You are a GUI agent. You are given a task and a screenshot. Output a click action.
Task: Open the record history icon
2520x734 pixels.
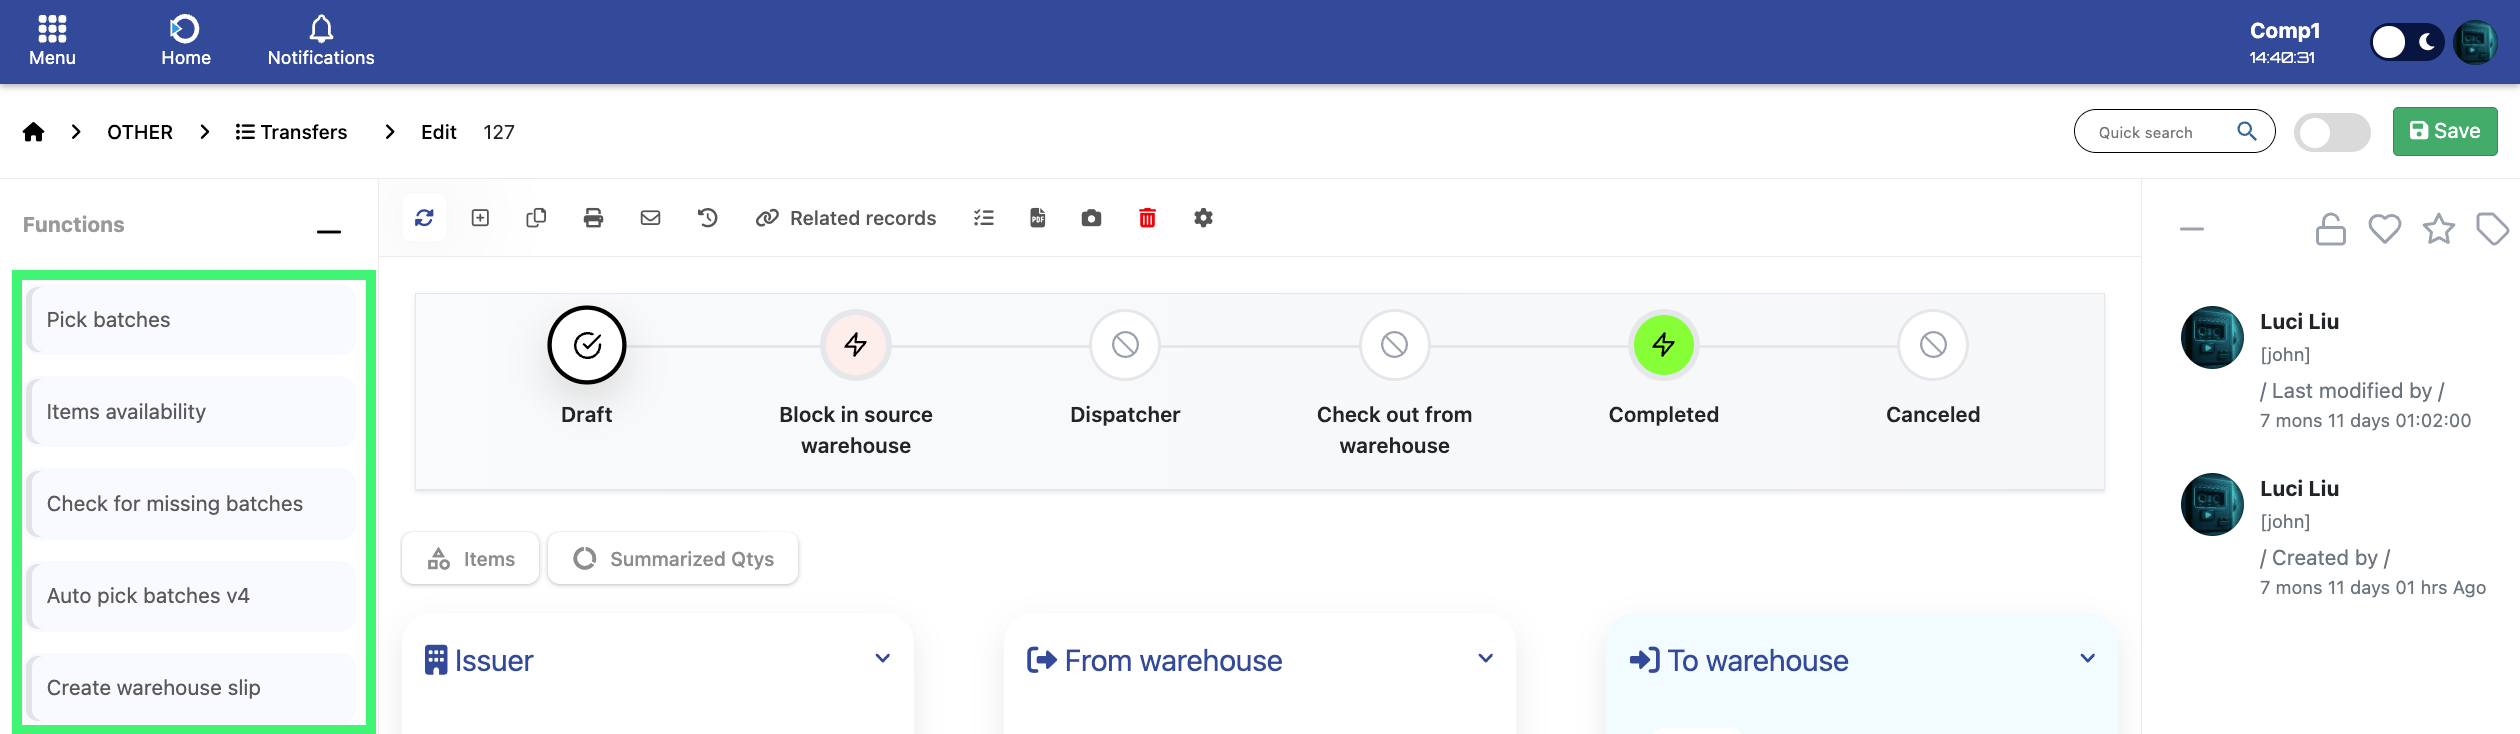[708, 218]
